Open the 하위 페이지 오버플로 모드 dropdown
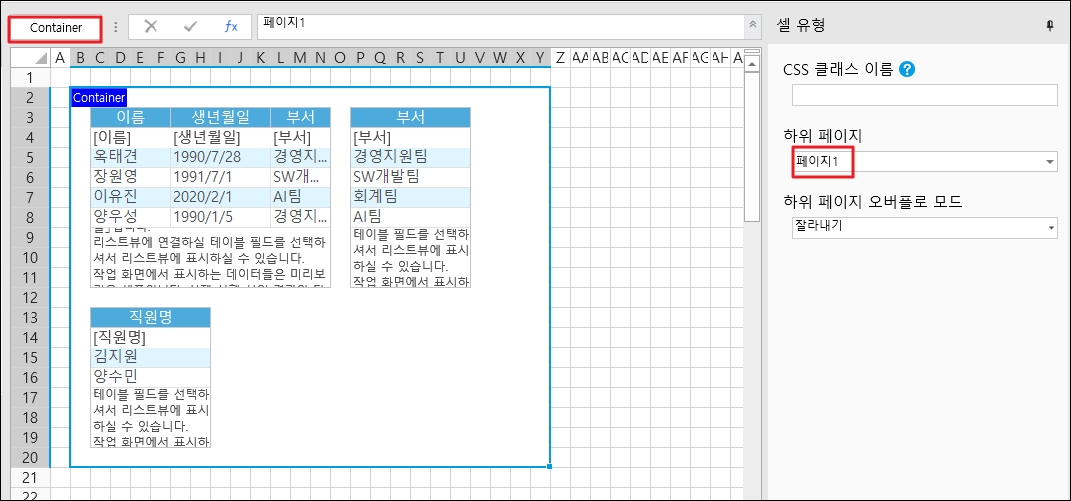Screen dimensions: 1071x501 [x=1049, y=228]
